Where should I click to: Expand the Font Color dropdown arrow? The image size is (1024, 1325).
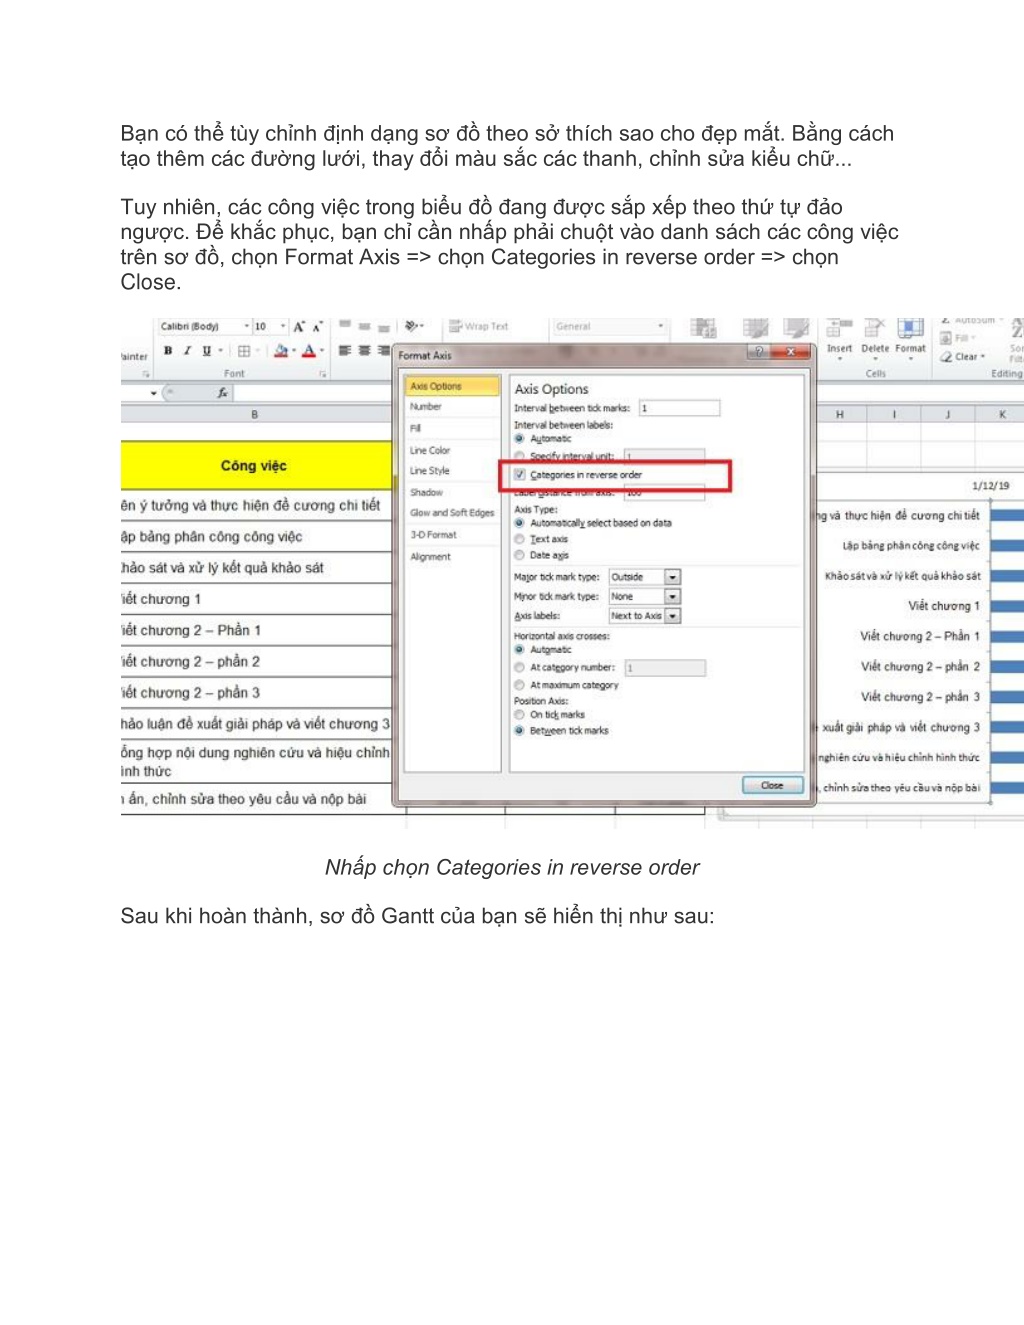[322, 351]
